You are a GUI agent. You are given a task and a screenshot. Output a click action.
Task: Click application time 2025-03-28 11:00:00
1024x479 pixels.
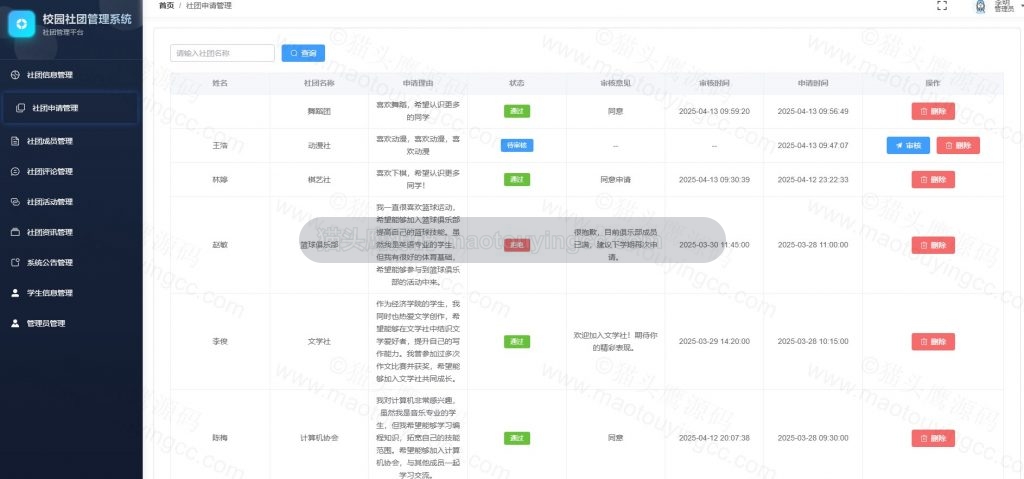click(x=812, y=245)
